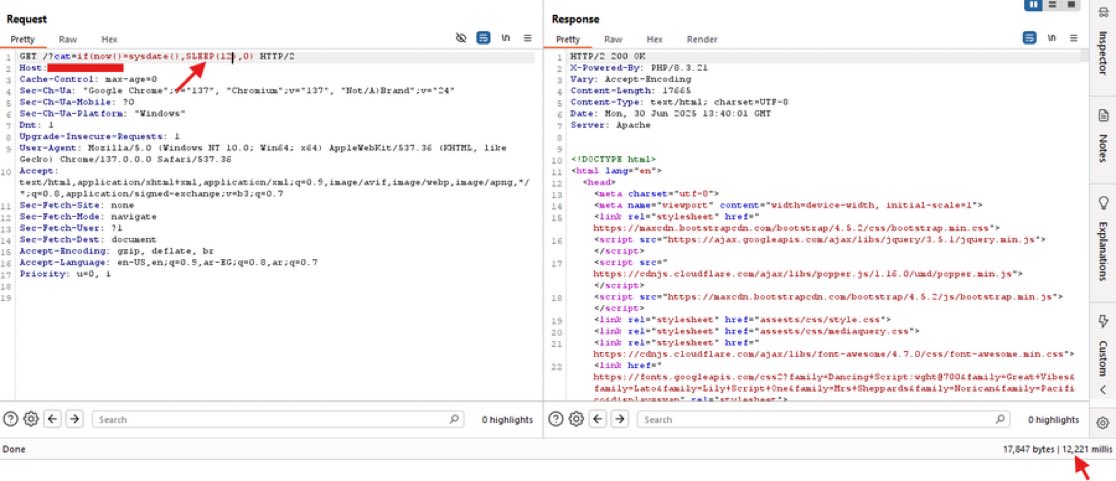Screen dimensions: 1116x481
Task: Click the 'Priority: u=0, i' header line
Action: 65,274
